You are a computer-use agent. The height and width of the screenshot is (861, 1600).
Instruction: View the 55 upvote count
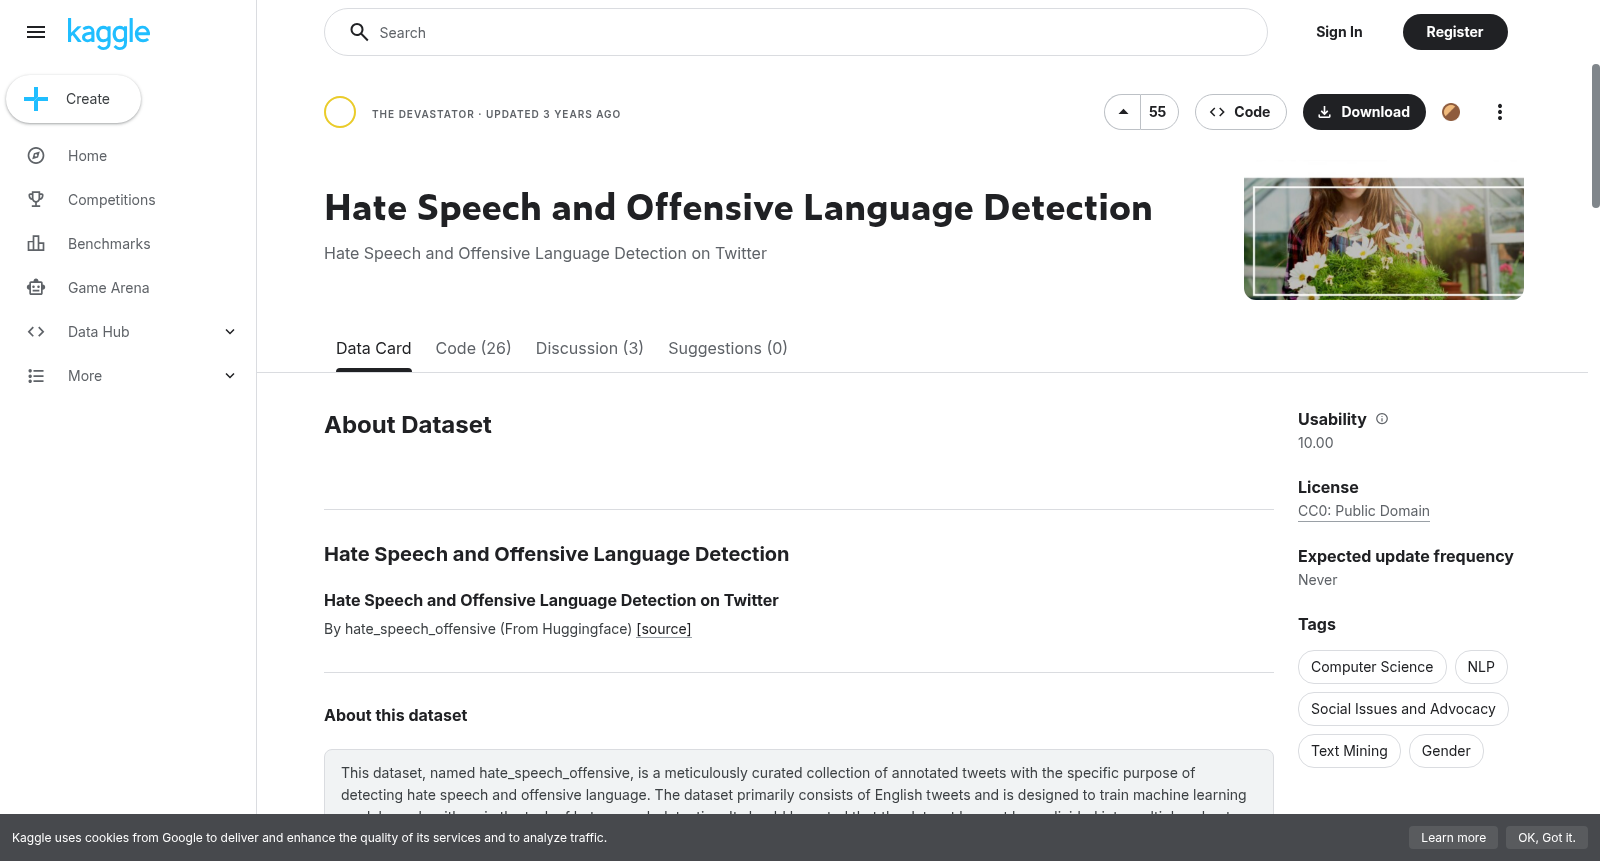tap(1158, 112)
